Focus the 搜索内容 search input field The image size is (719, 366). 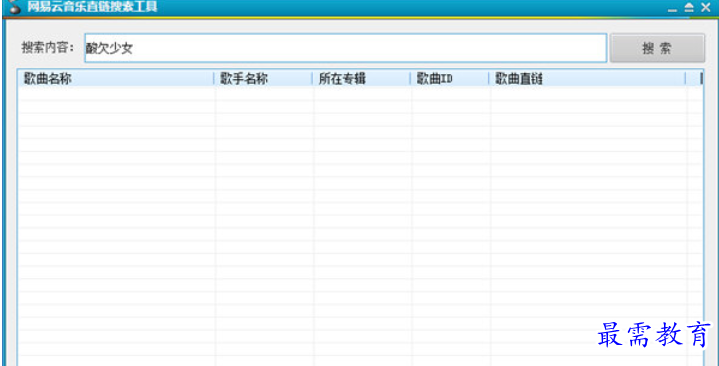(346, 48)
